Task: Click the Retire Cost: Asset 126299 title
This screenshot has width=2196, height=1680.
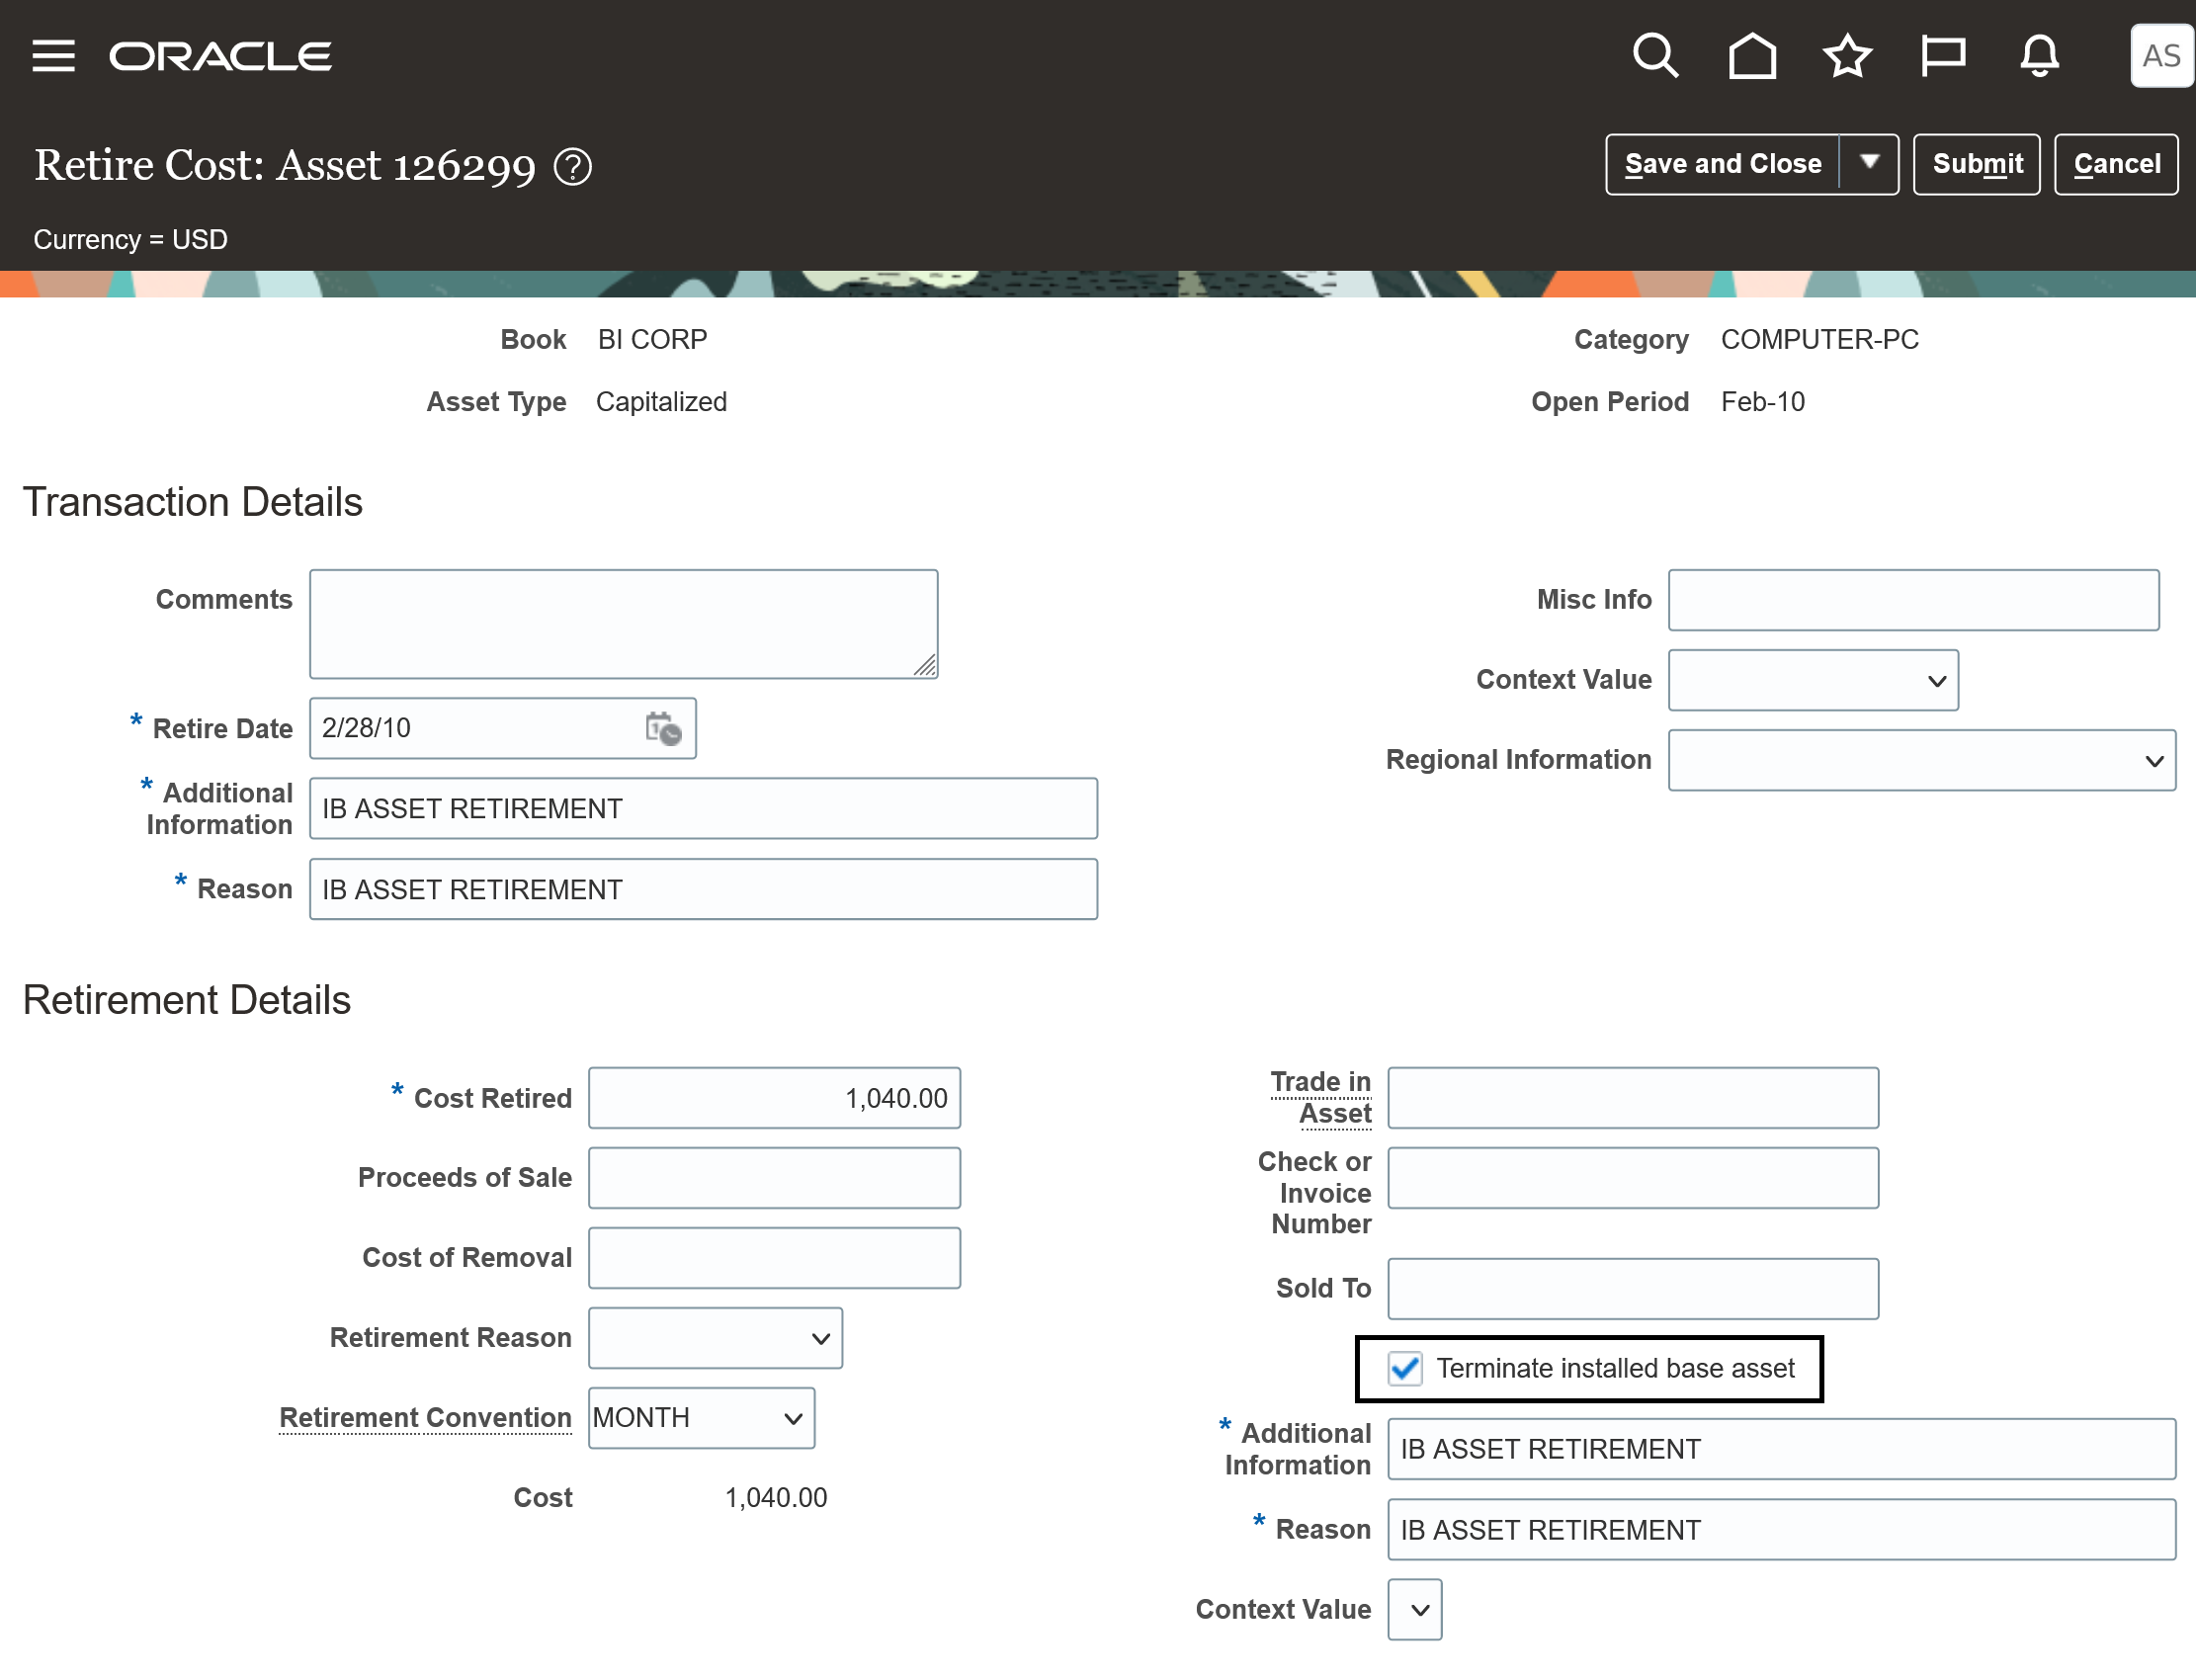Action: 285,166
